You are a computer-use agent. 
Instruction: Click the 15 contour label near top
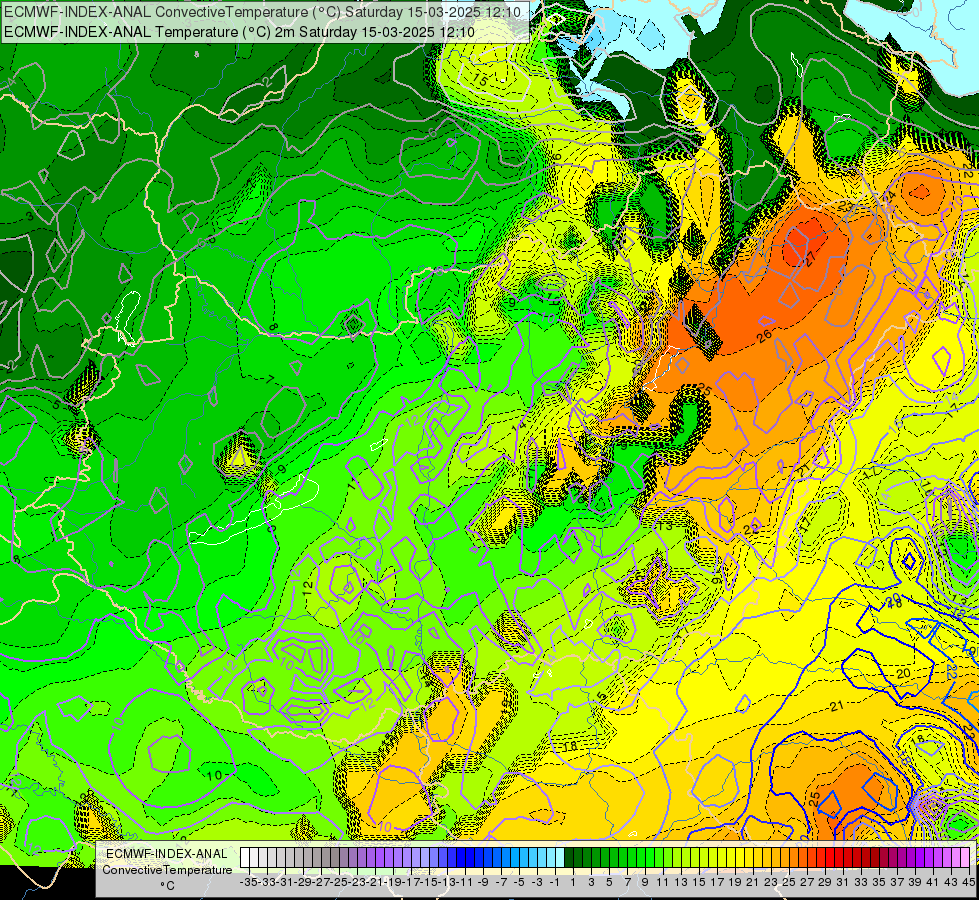[x=480, y=79]
